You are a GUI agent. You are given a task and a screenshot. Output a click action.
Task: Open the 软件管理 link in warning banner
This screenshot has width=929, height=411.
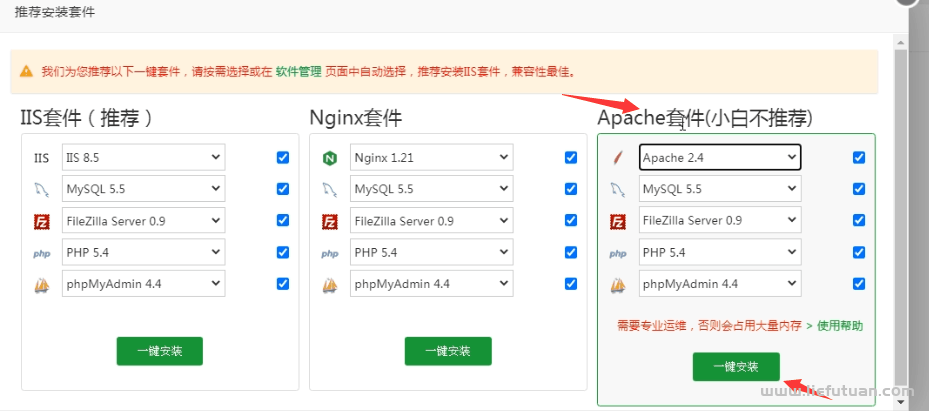click(299, 72)
